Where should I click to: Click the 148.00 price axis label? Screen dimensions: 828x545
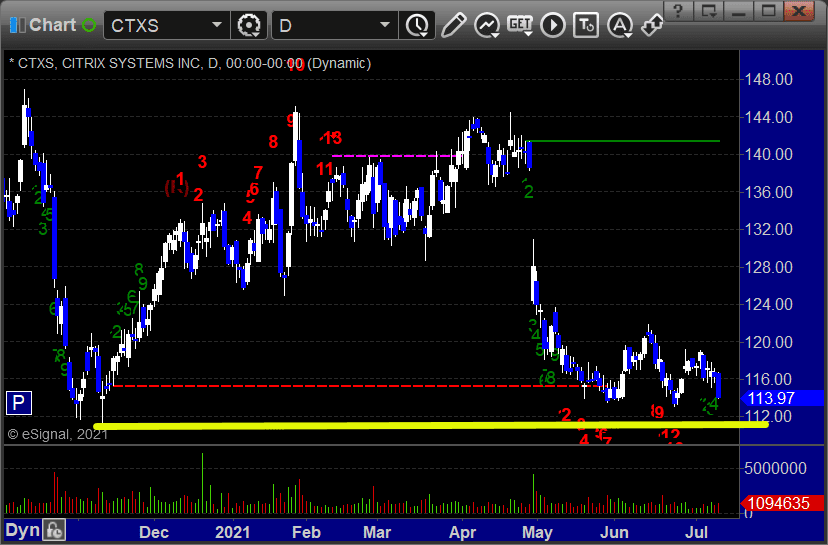click(768, 80)
